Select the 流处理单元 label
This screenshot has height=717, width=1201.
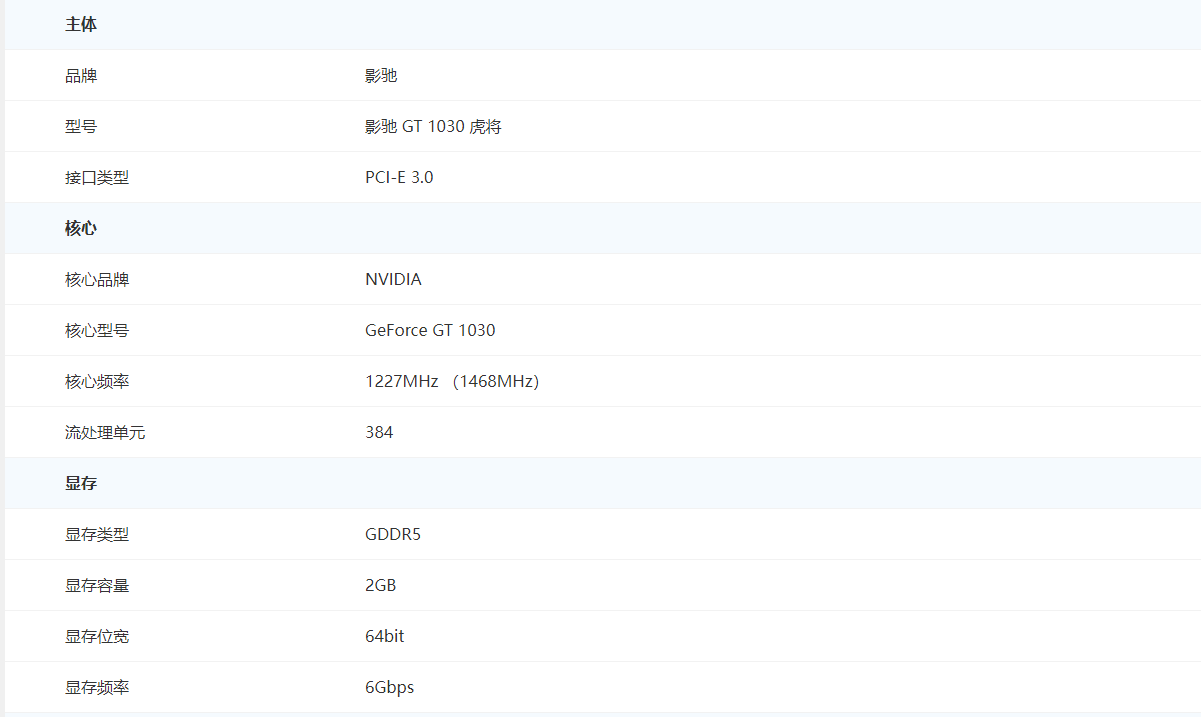click(x=105, y=433)
